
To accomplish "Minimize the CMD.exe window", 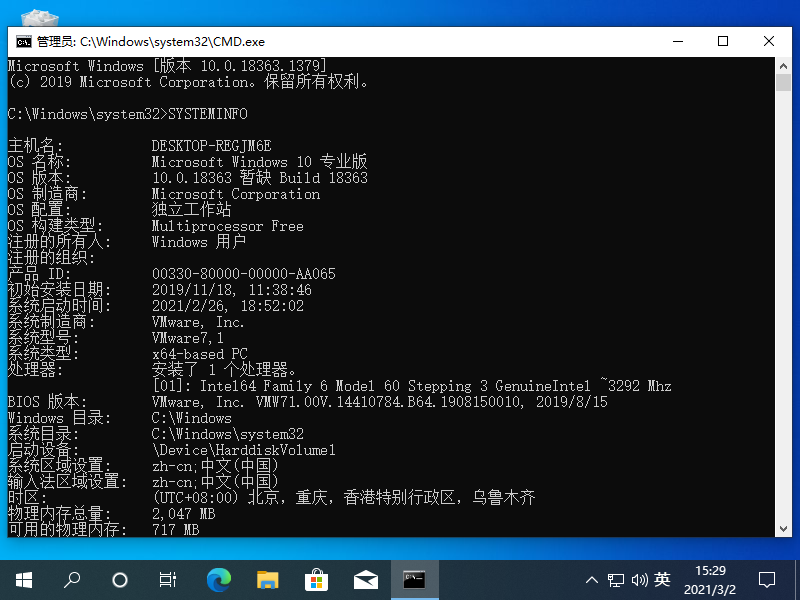I will click(x=678, y=41).
